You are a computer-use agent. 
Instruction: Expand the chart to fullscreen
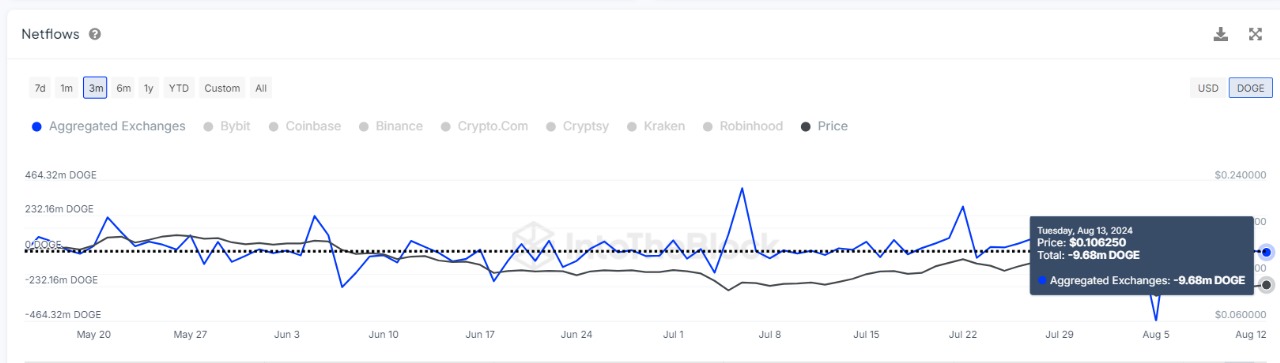click(1255, 34)
